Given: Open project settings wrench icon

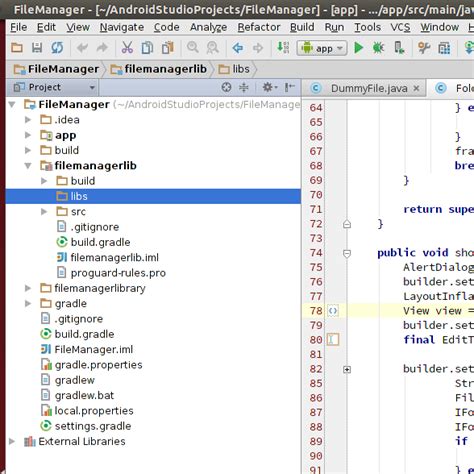Looking at the screenshot, I should 424,48.
